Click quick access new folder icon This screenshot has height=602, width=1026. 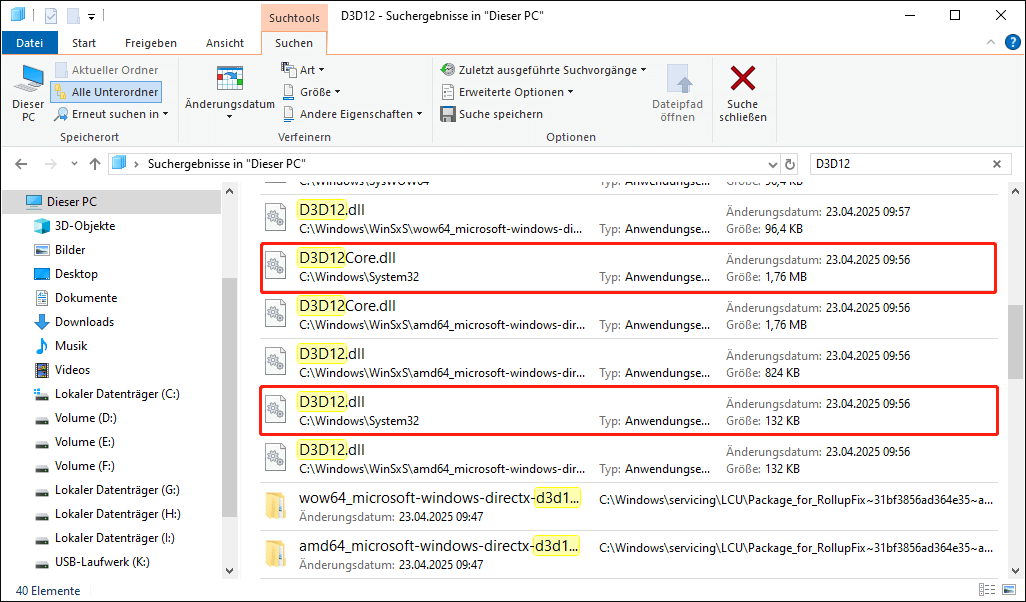[73, 15]
